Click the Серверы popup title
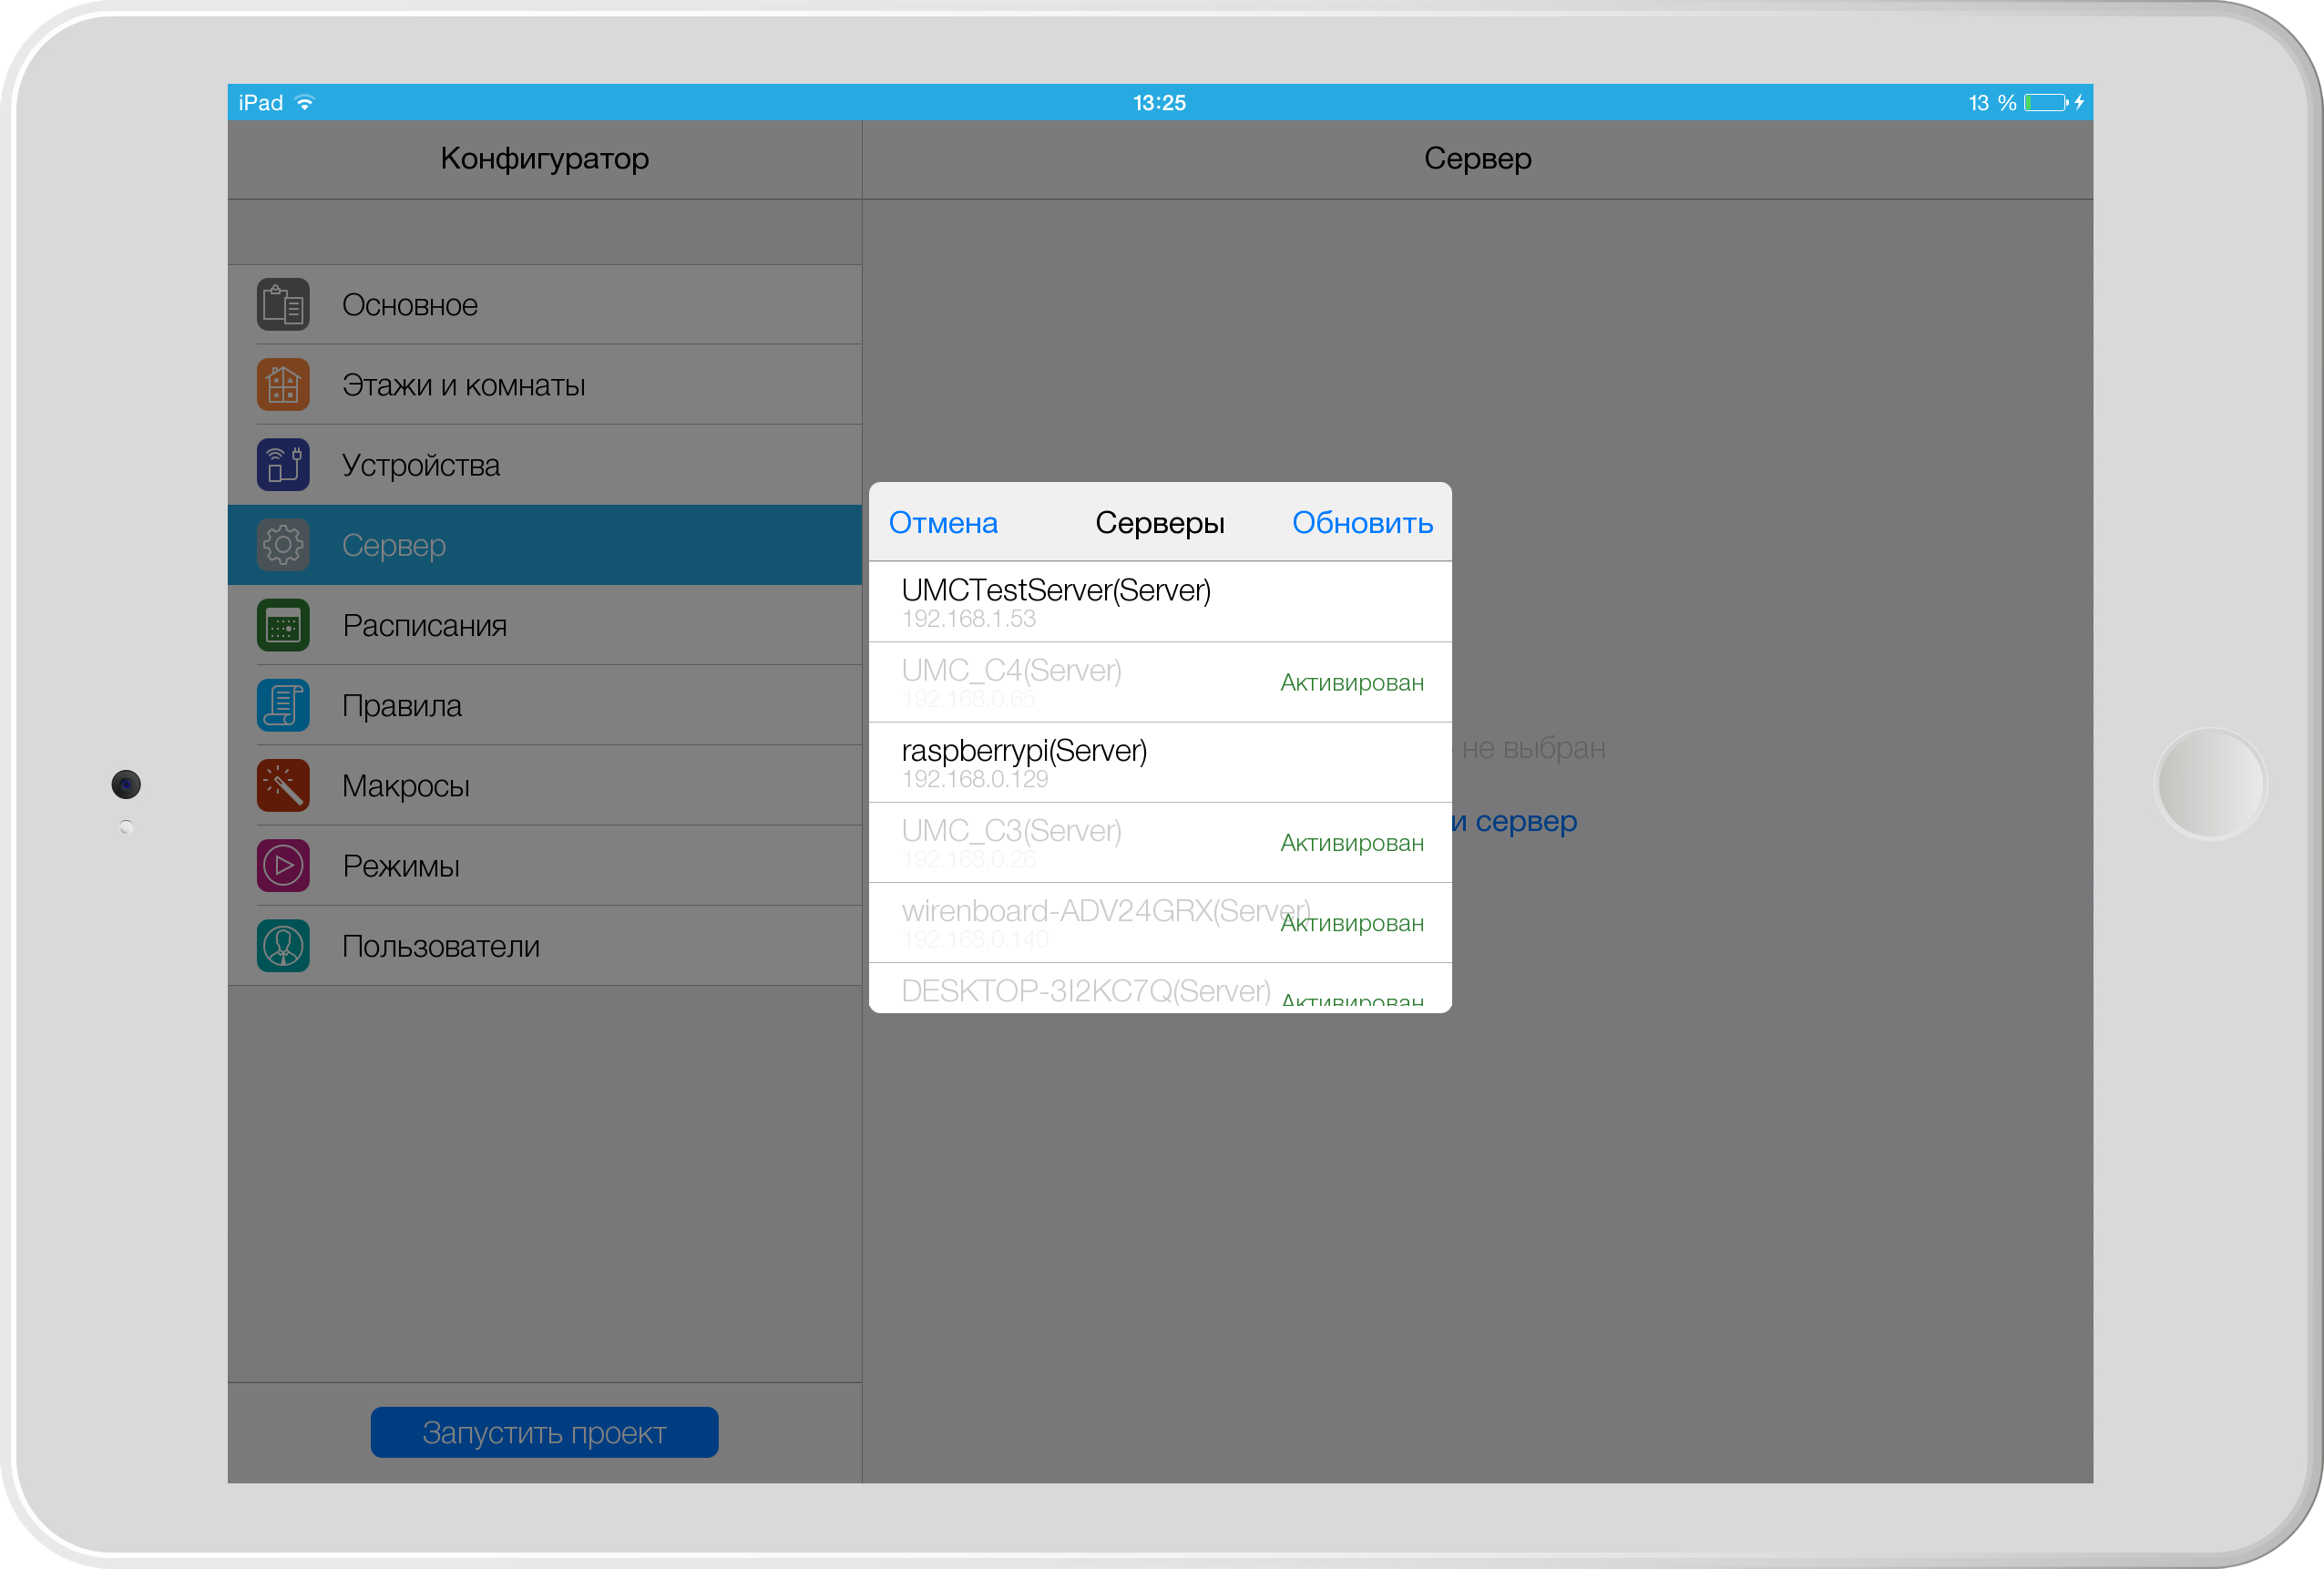The width and height of the screenshot is (2324, 1569). pyautogui.click(x=1160, y=523)
